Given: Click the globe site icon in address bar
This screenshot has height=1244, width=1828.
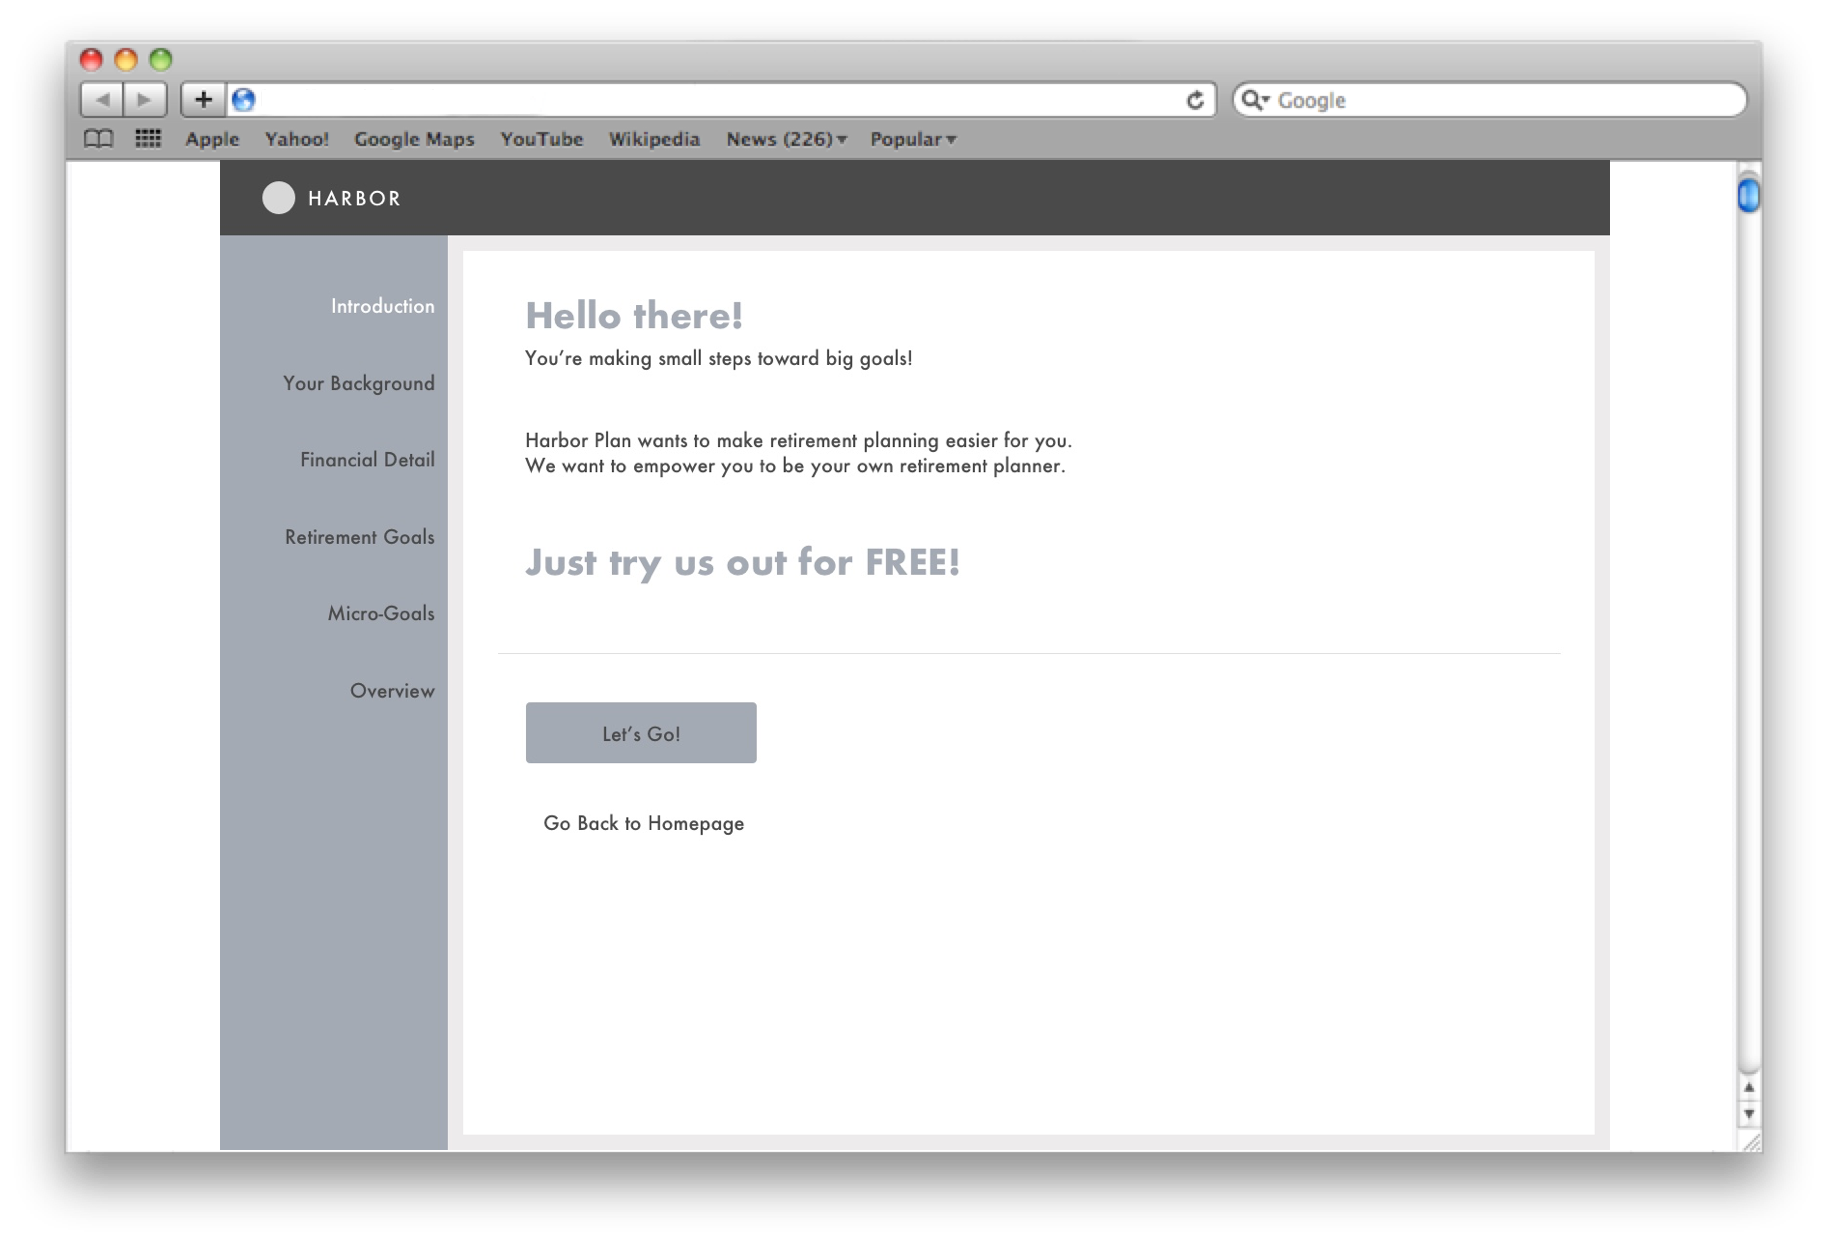Looking at the screenshot, I should (243, 99).
